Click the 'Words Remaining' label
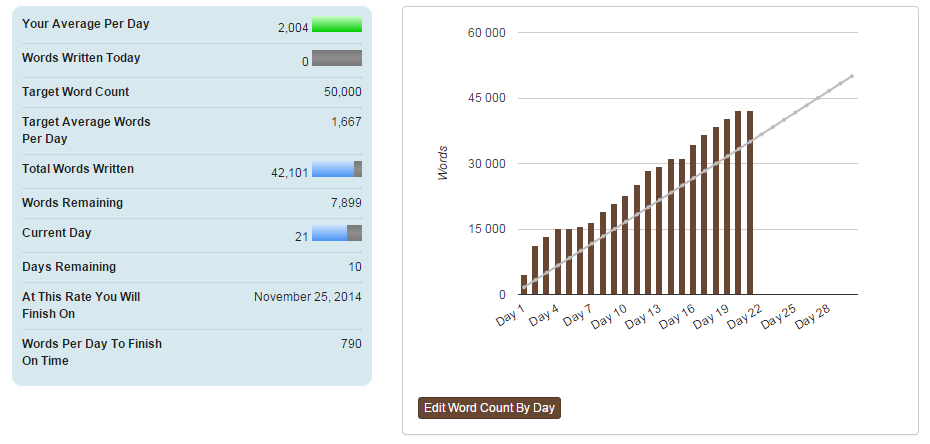Screen dimensions: 930x444 coord(72,202)
